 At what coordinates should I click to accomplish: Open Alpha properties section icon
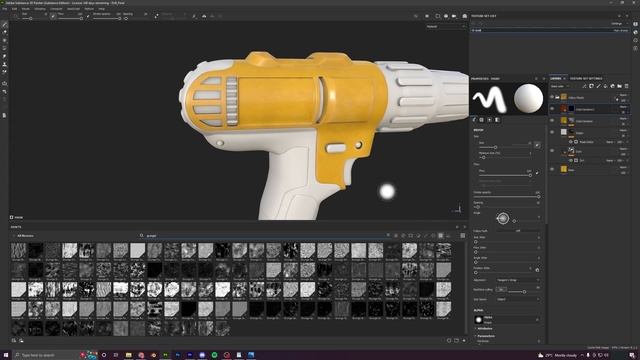point(482,120)
